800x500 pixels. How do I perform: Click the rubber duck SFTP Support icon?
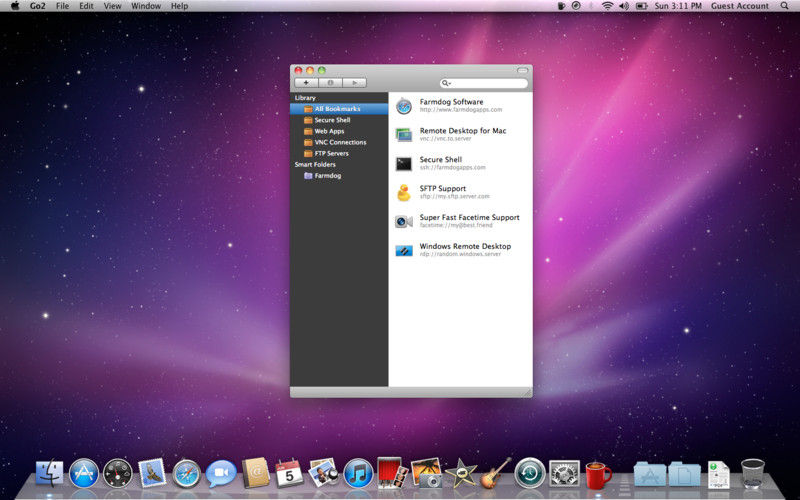(404, 192)
